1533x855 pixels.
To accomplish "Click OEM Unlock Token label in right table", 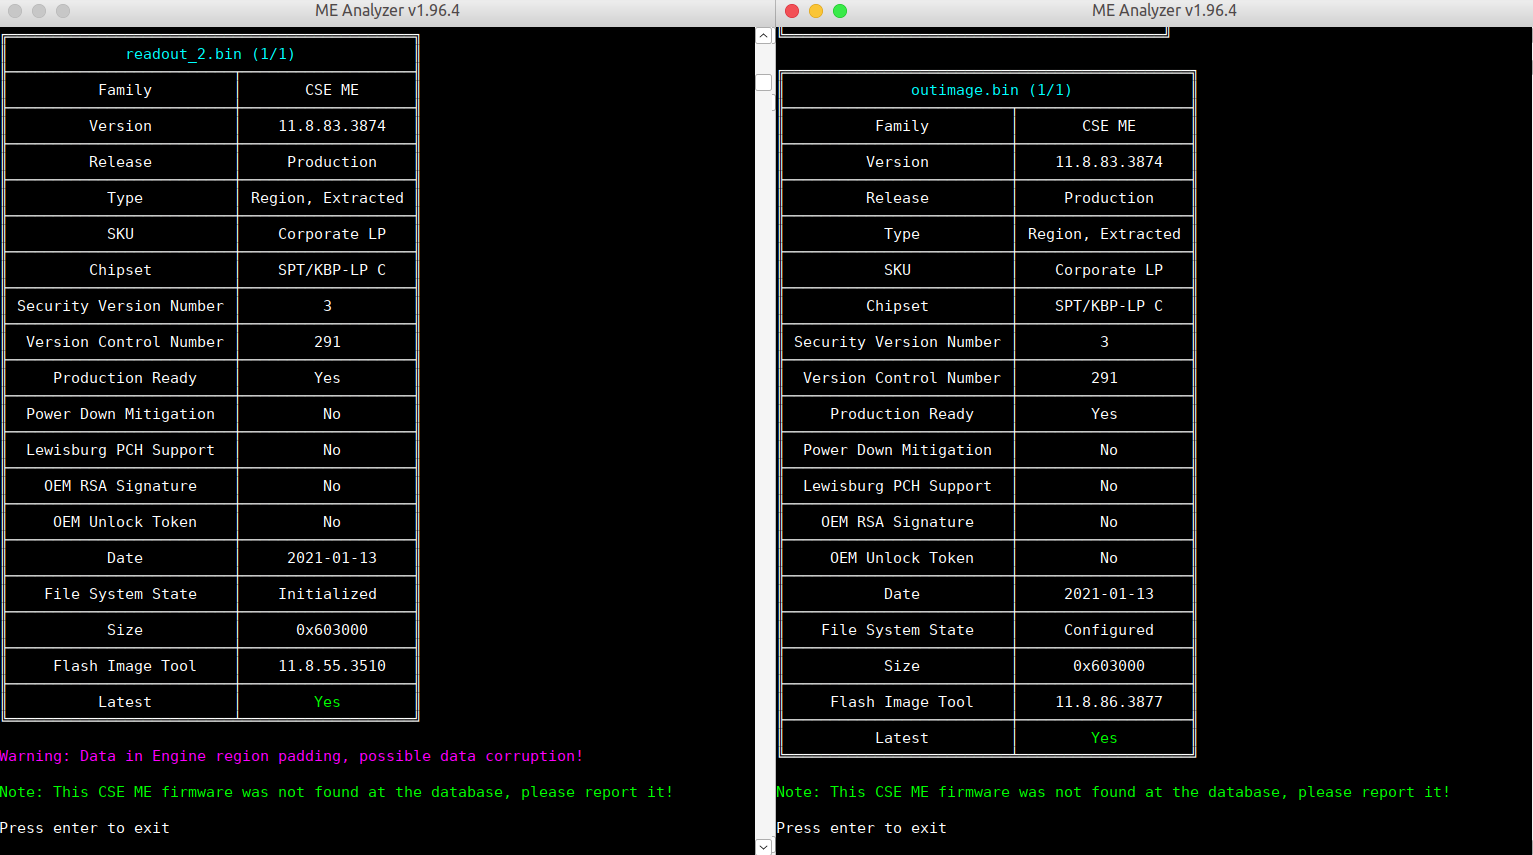I will pyautogui.click(x=902, y=558).
